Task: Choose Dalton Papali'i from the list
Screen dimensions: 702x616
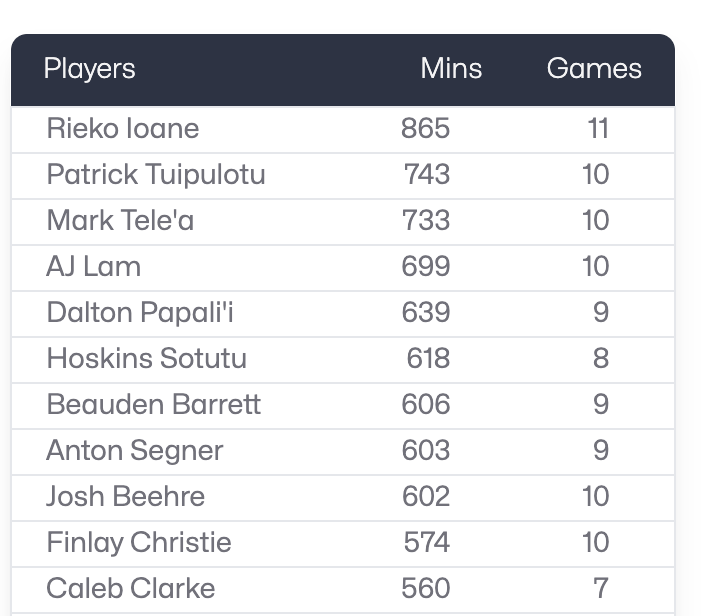Action: coord(139,312)
